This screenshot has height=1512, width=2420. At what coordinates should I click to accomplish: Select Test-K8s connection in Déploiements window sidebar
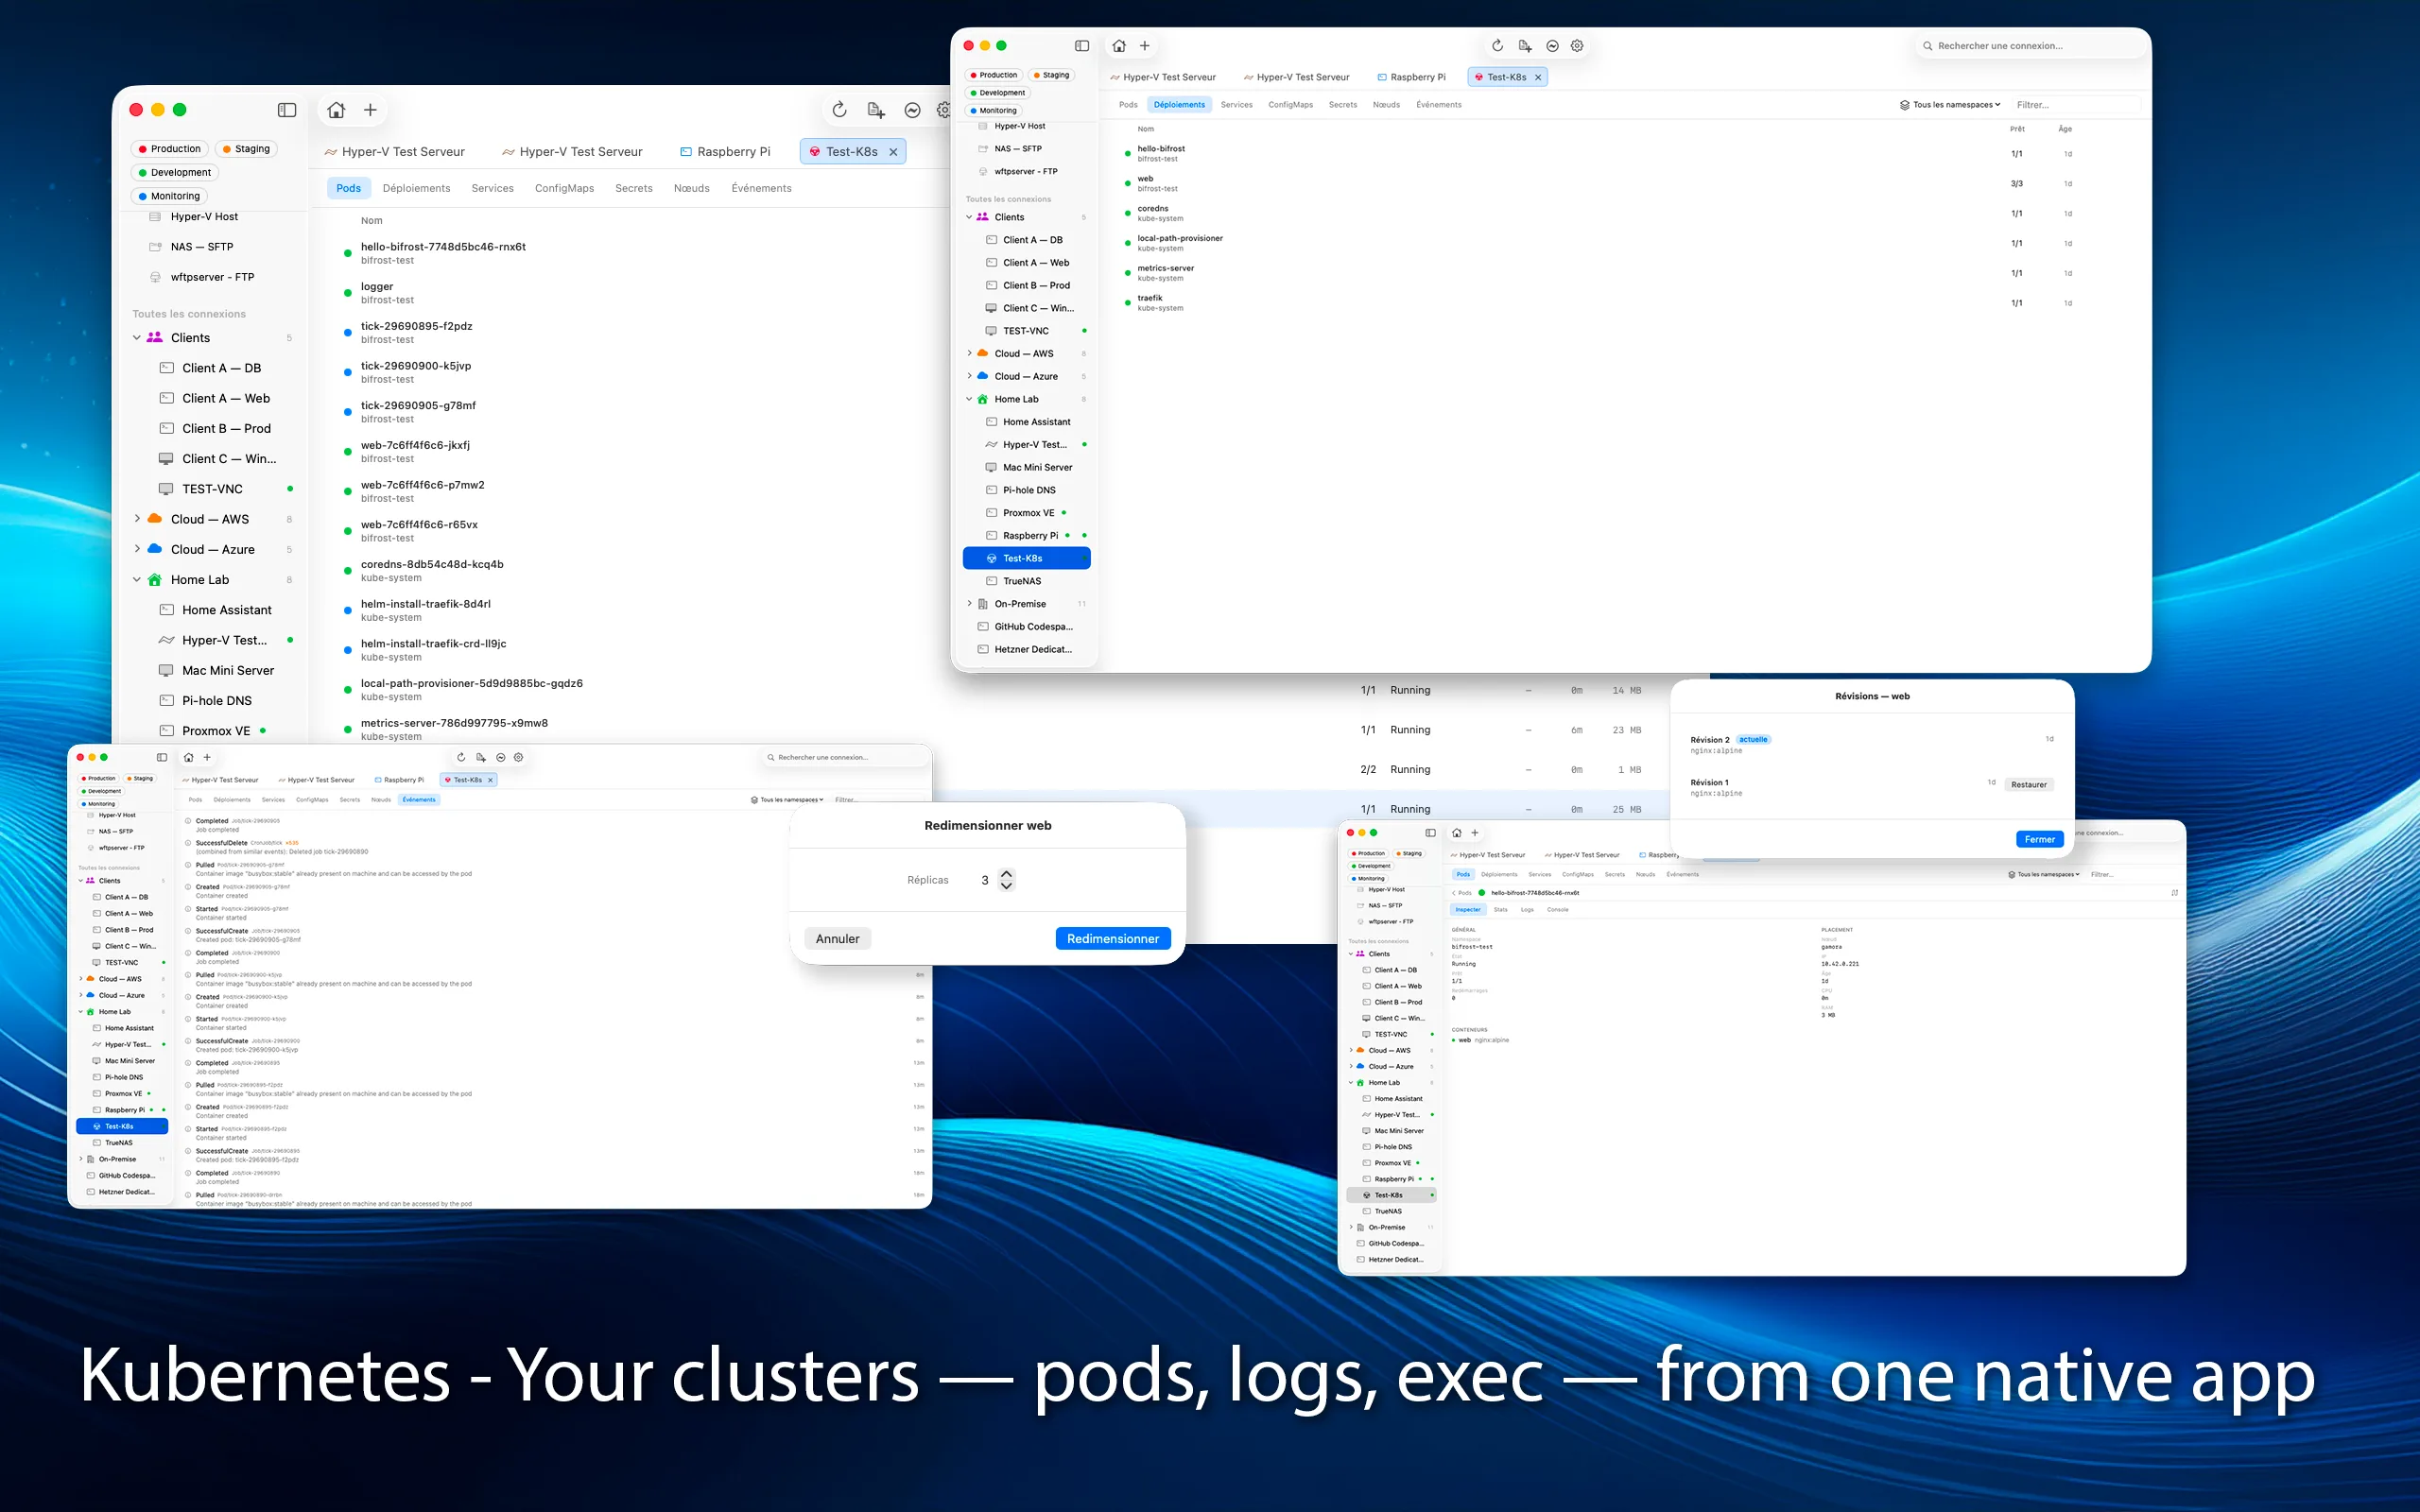pos(1026,558)
